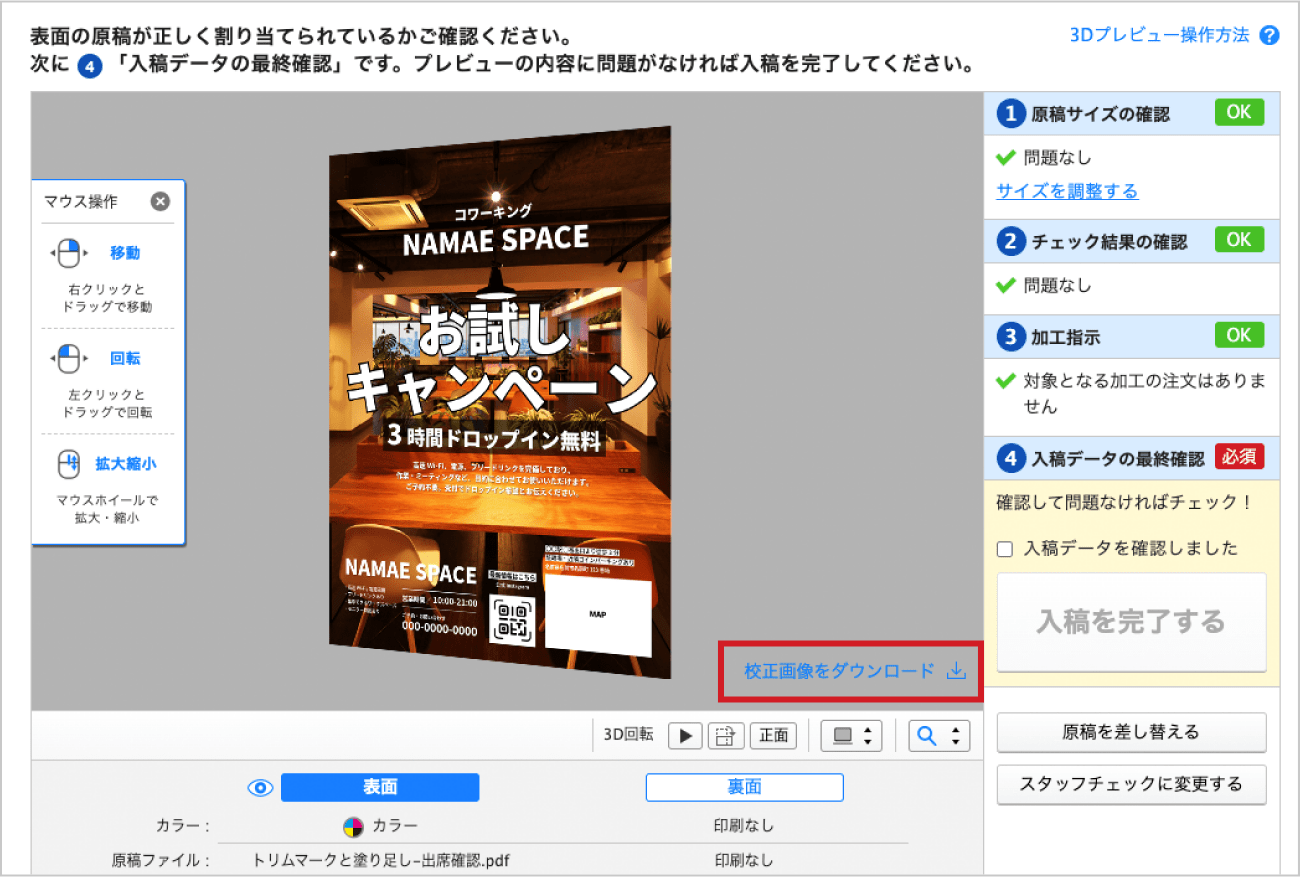Open the zoom level stepper dropdown
This screenshot has width=1300, height=878.
955,735
